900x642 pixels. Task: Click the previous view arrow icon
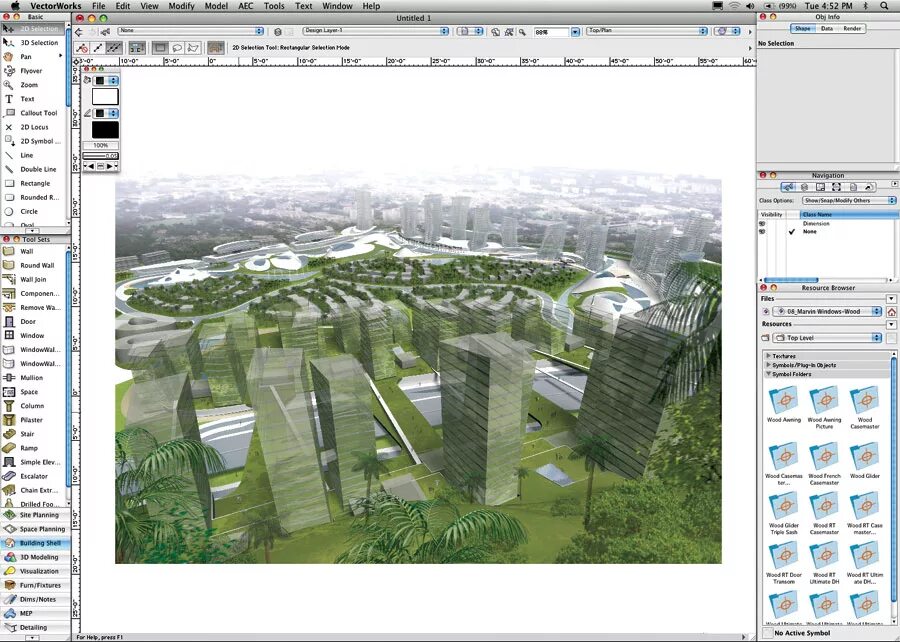click(x=79, y=32)
